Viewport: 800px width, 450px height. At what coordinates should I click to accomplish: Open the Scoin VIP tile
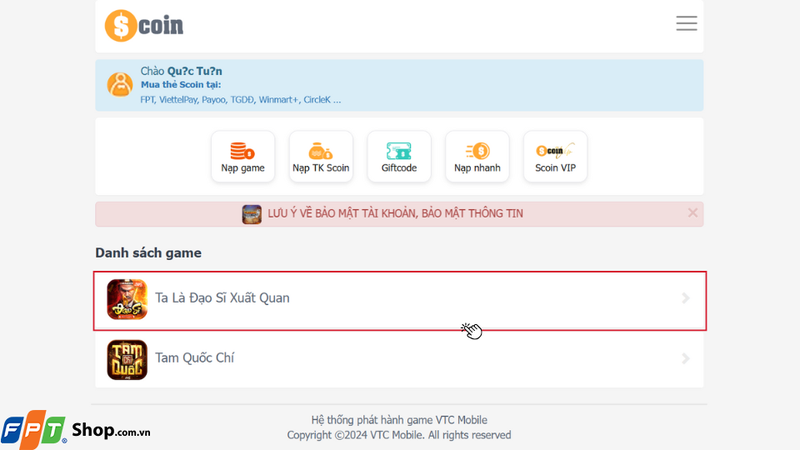555,157
